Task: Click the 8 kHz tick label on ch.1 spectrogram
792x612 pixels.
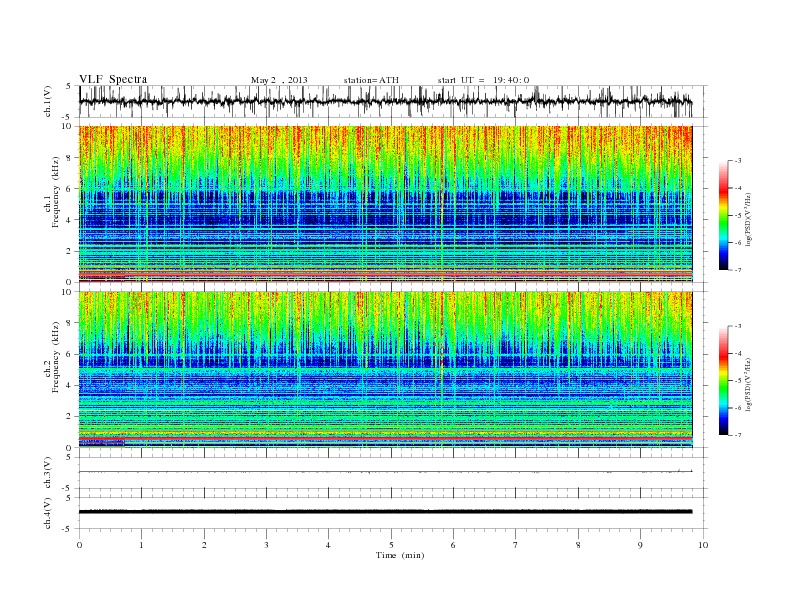Action: point(69,158)
